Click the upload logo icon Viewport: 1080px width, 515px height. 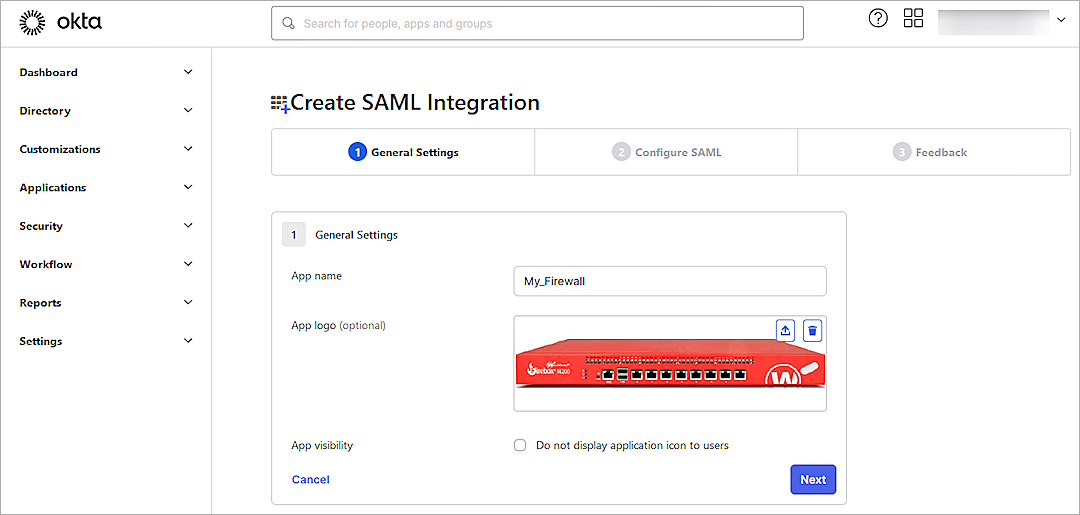[785, 331]
